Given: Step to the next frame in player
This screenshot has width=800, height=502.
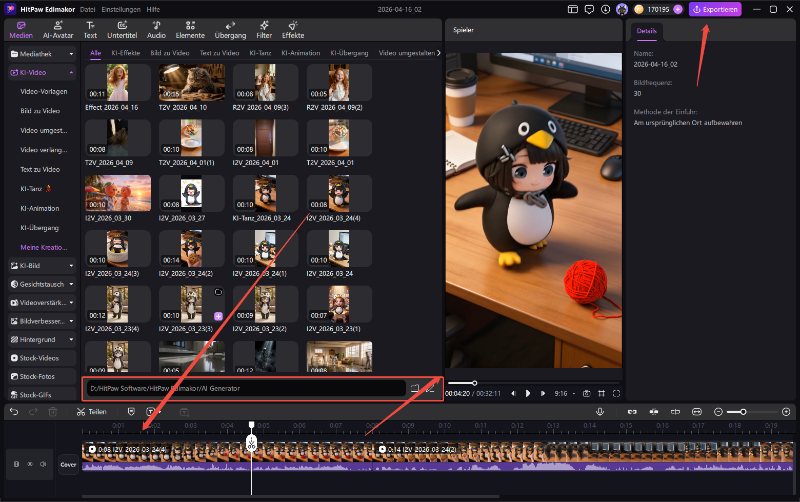Looking at the screenshot, I should (543, 393).
